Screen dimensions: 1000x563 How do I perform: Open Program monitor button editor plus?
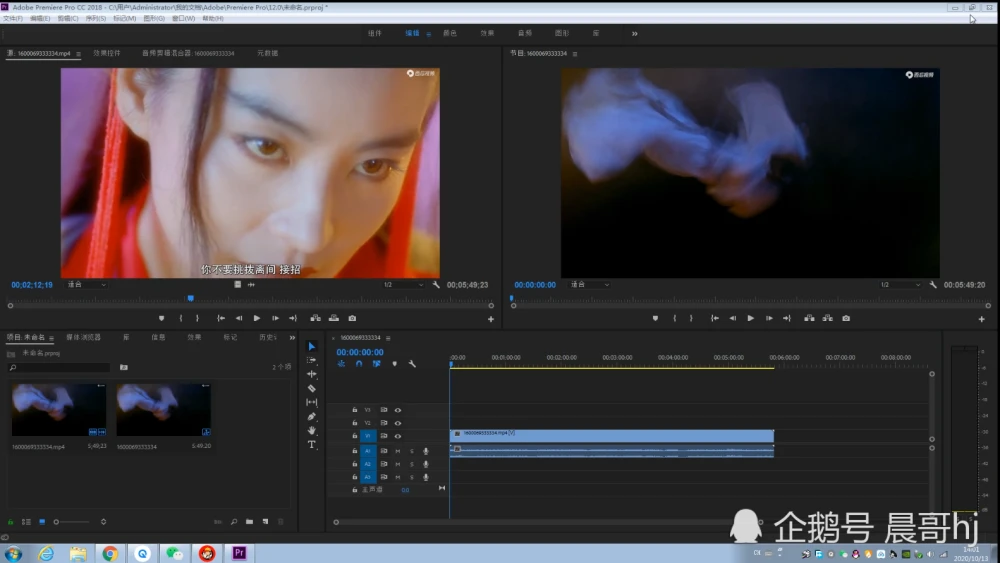pyautogui.click(x=982, y=319)
